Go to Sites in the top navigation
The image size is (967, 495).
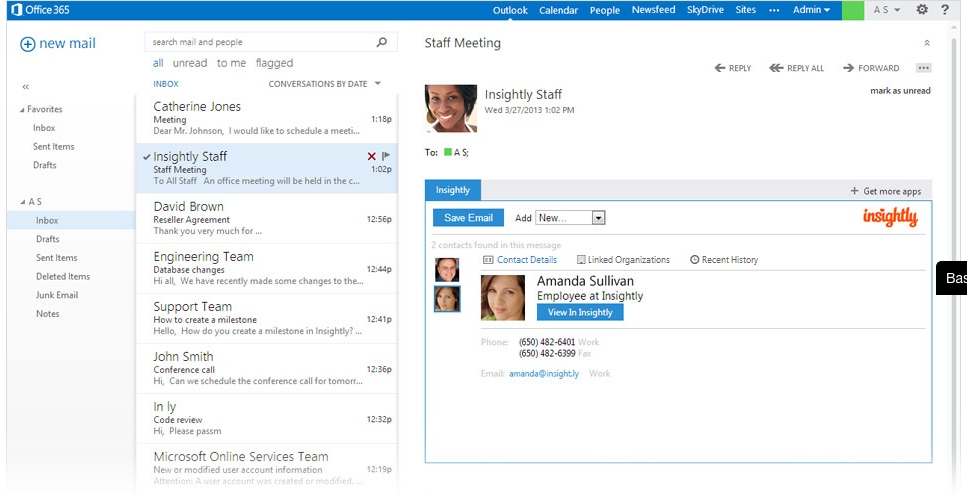(746, 10)
